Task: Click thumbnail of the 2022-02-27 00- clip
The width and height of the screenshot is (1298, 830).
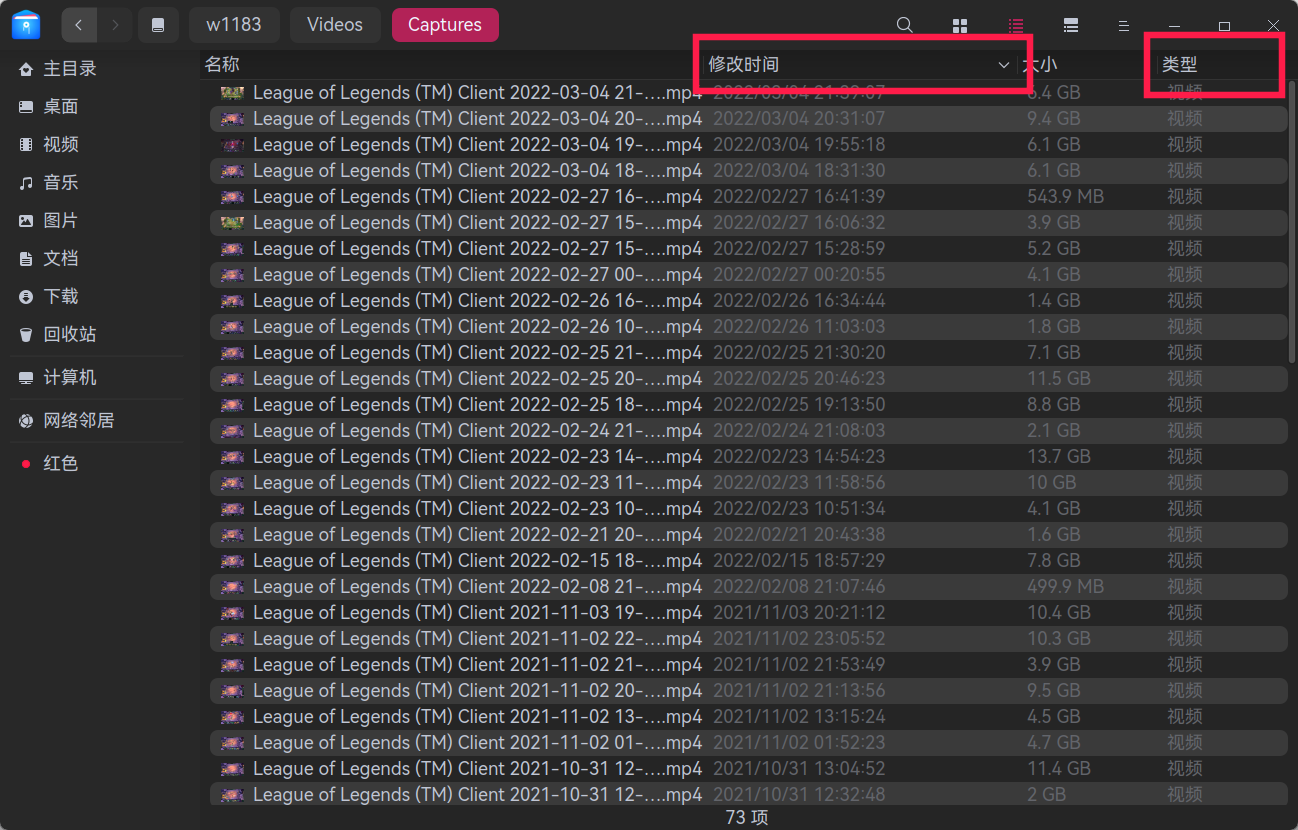Action: (232, 275)
